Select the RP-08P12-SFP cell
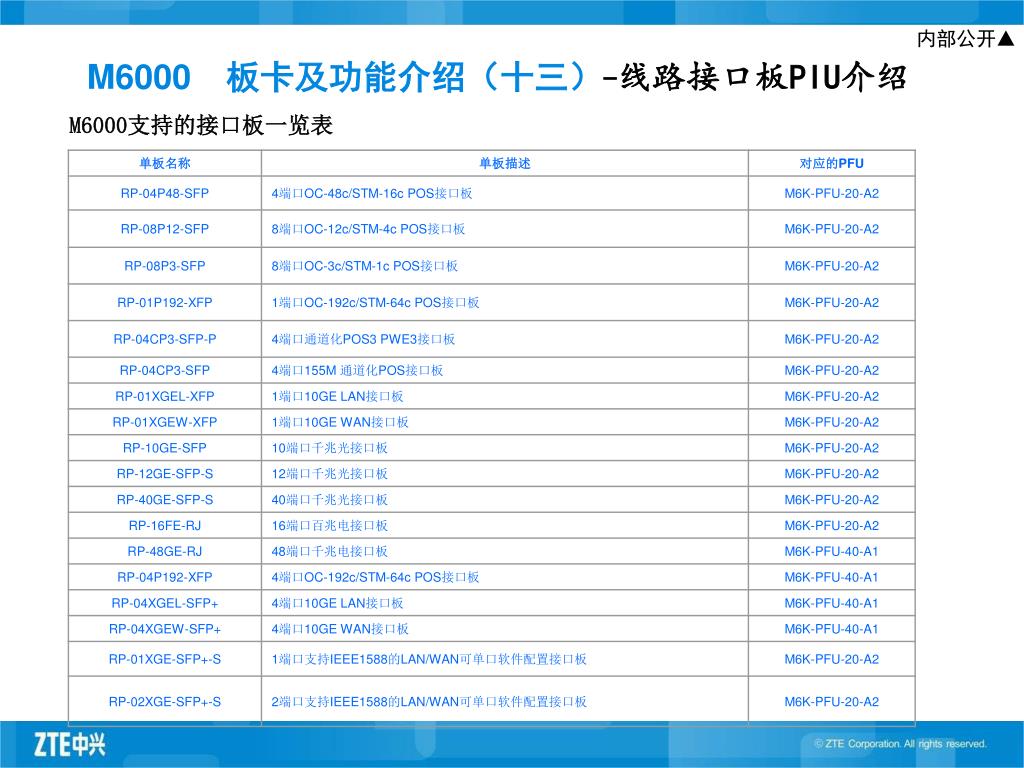Image resolution: width=1024 pixels, height=768 pixels. 165,229
